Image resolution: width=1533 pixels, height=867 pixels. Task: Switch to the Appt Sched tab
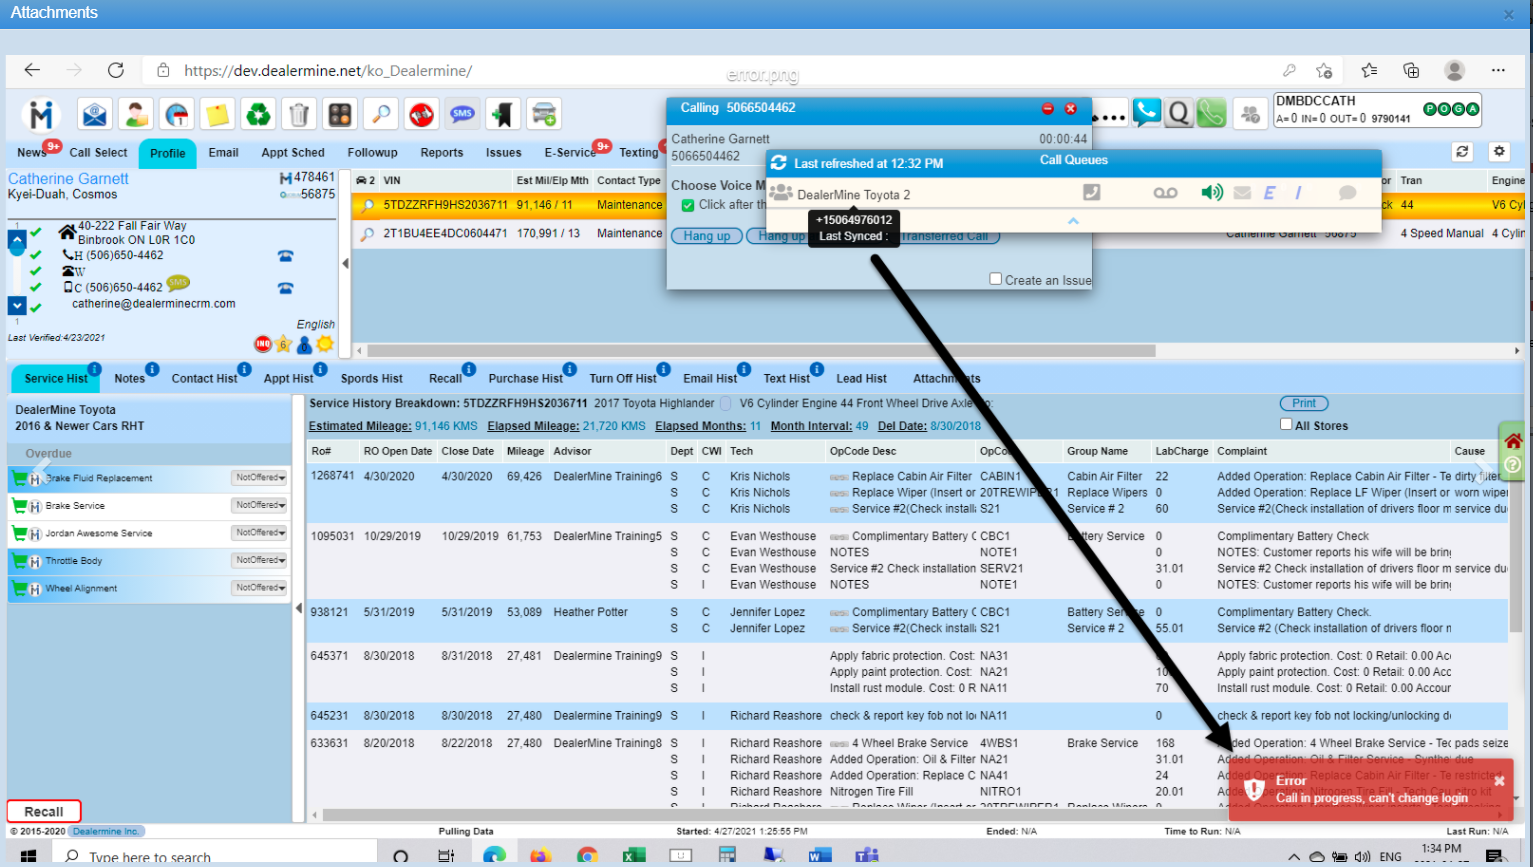tap(292, 153)
